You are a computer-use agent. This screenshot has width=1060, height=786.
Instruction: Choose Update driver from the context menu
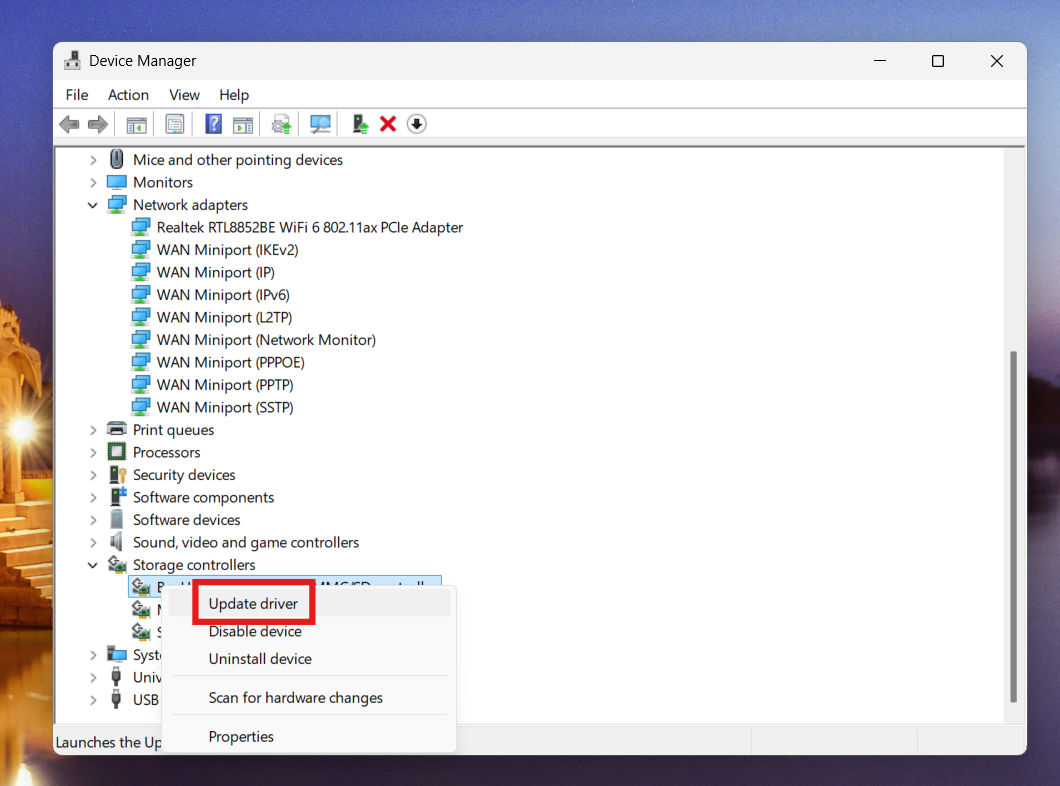point(253,603)
